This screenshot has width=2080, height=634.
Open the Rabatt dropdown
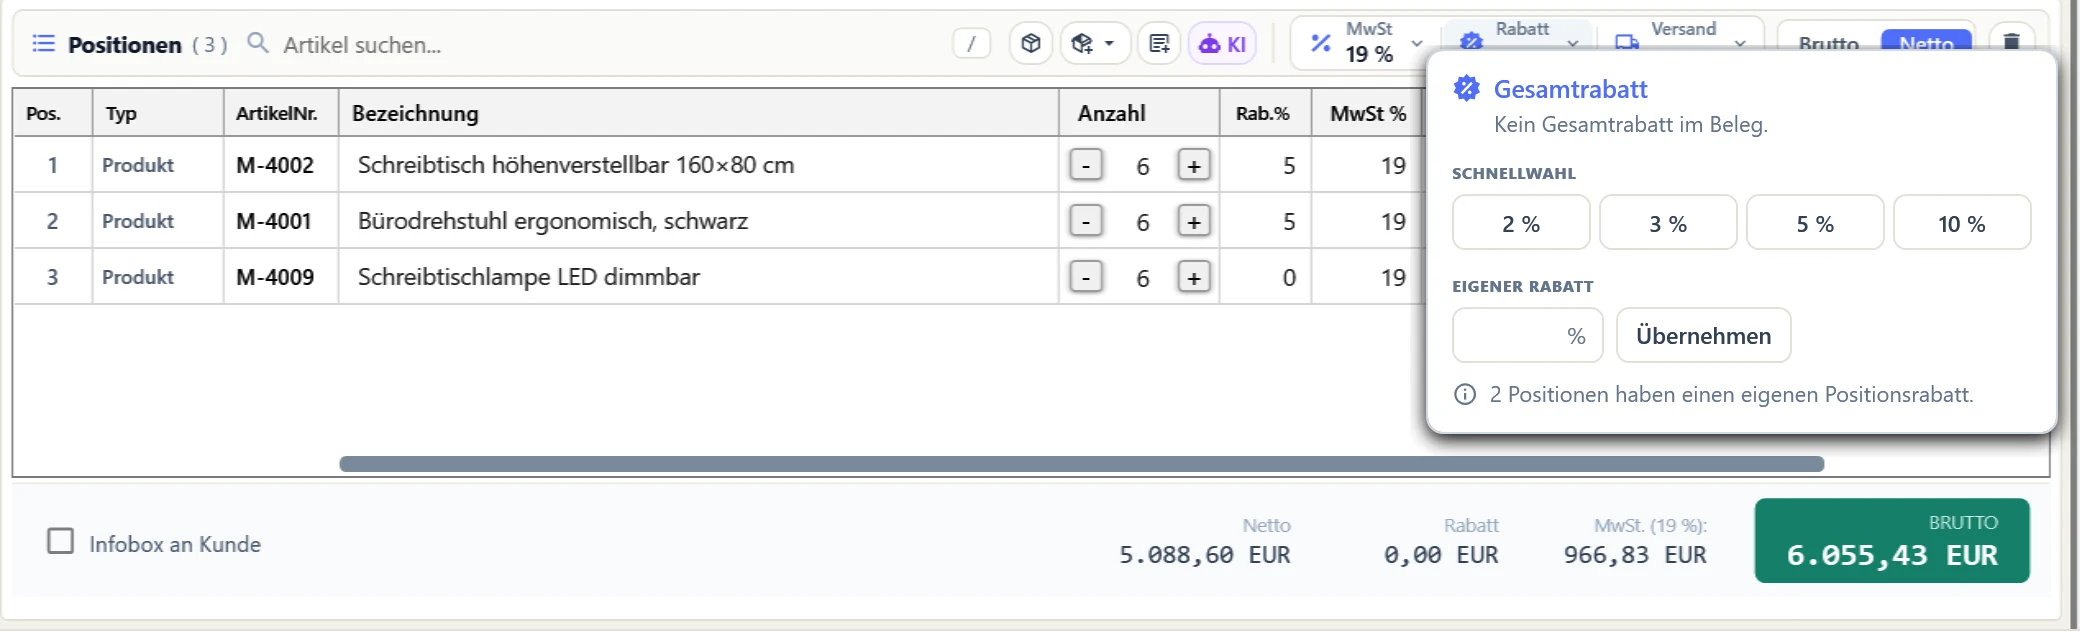1517,36
